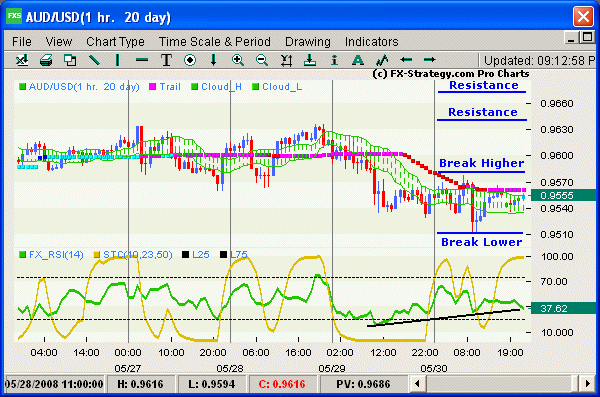Click the FX_RSI(14) legend label
The width and height of the screenshot is (600, 397).
tap(56, 255)
